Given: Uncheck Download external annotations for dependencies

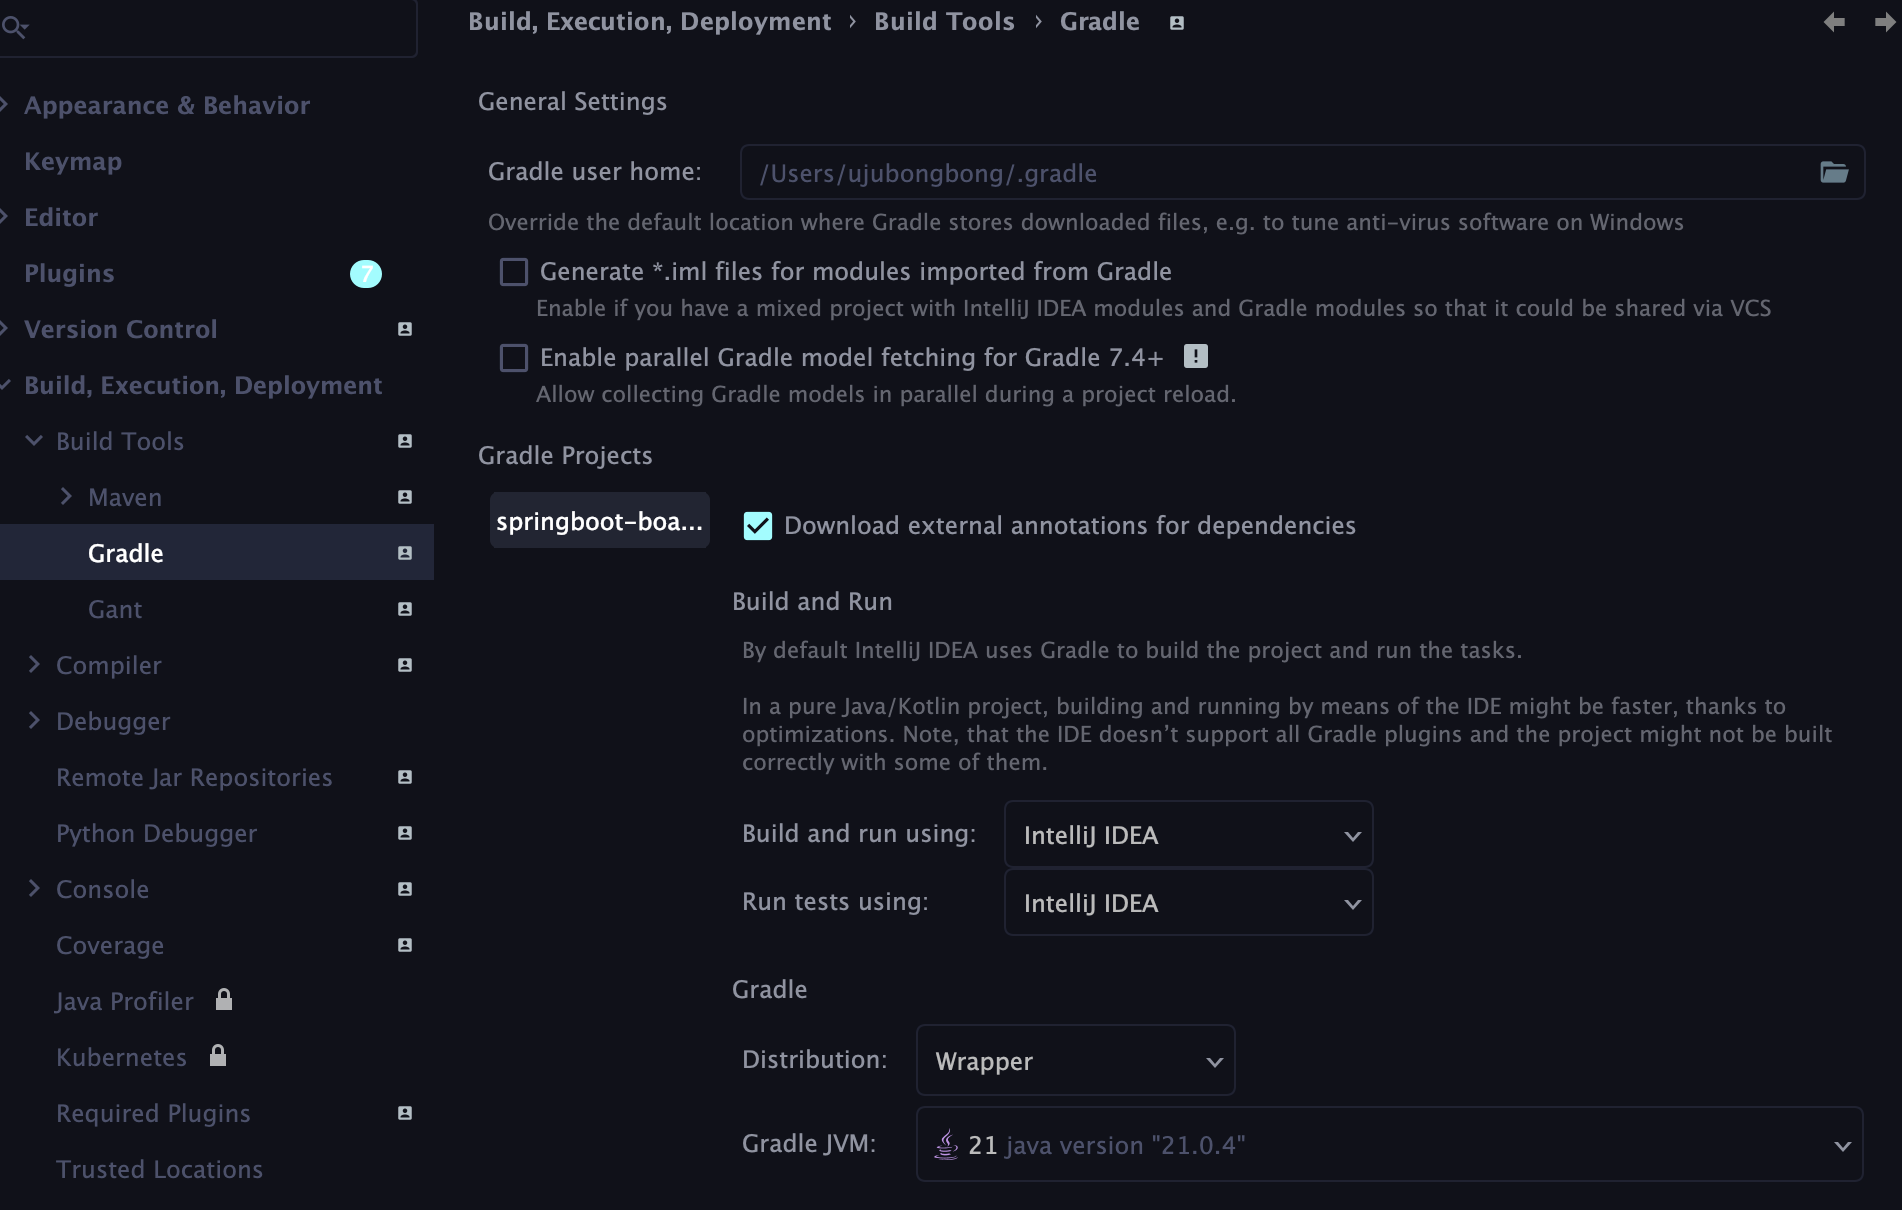Looking at the screenshot, I should tap(758, 526).
